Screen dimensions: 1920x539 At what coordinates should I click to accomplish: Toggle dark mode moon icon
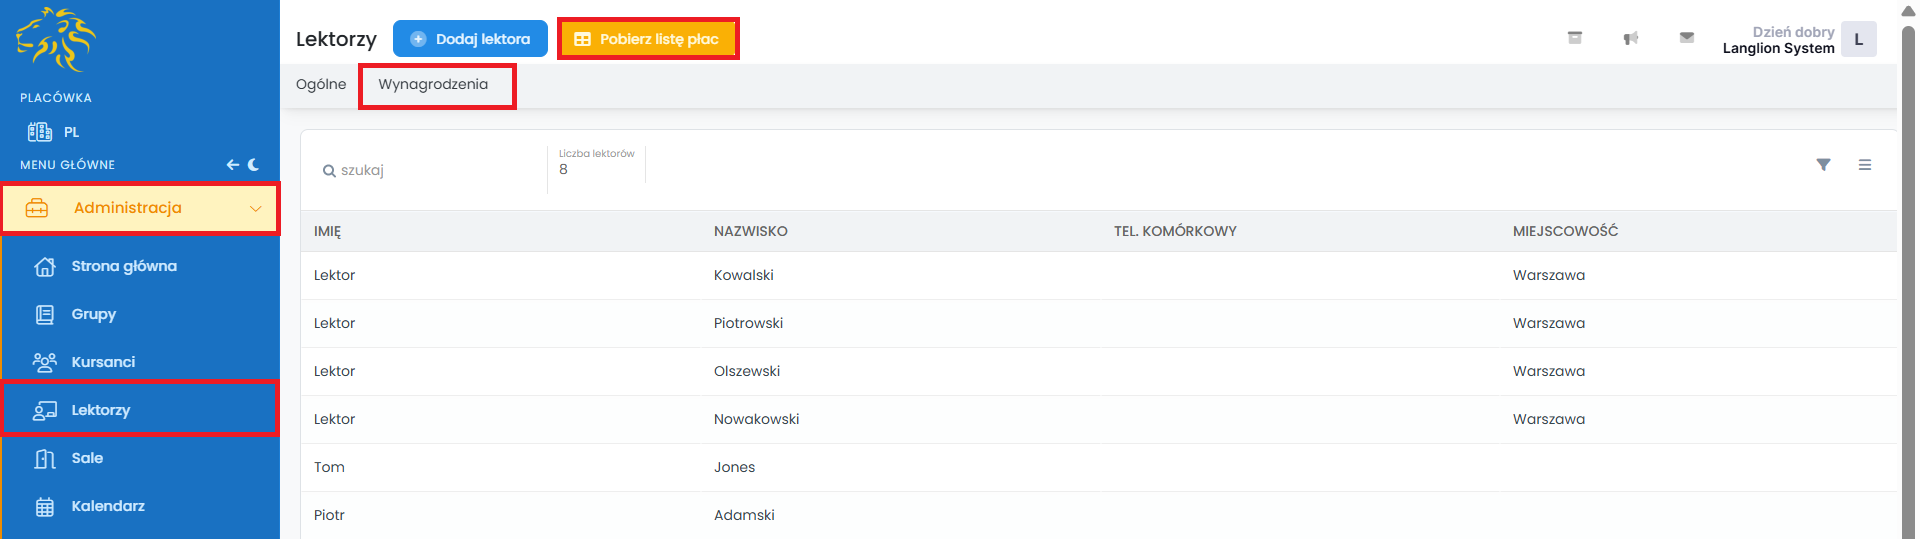pos(254,165)
